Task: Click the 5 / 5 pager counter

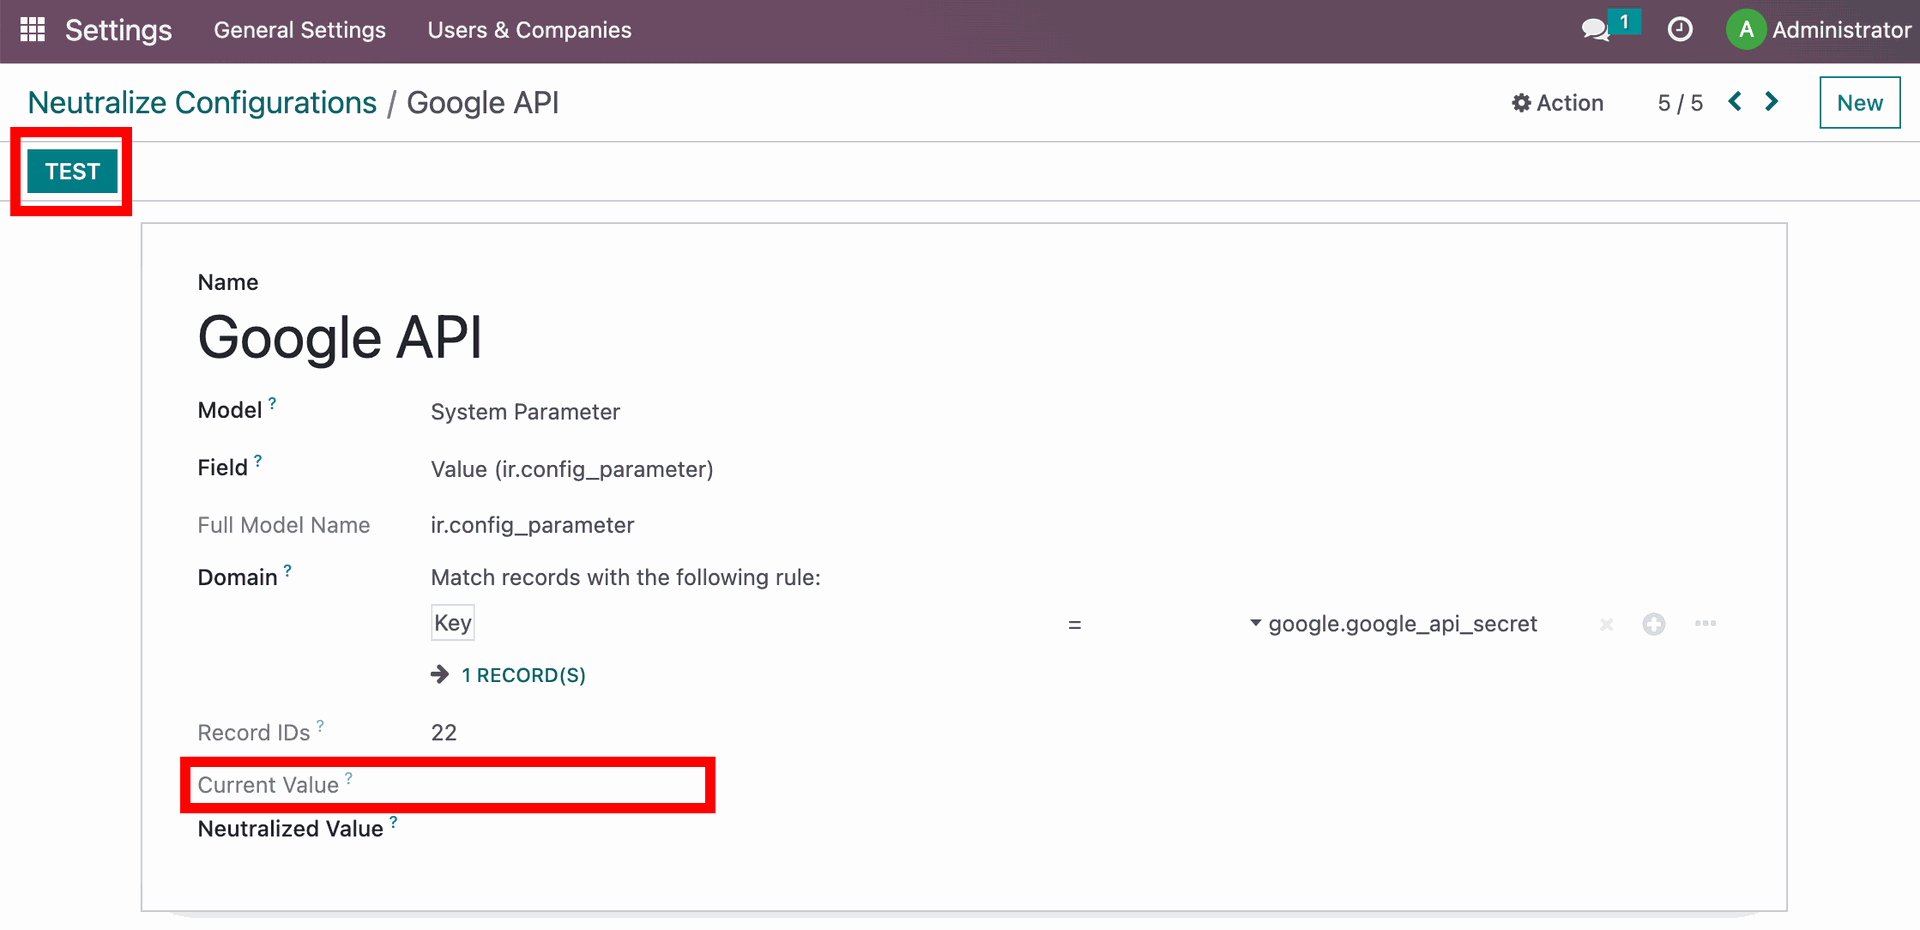Action: [x=1680, y=103]
